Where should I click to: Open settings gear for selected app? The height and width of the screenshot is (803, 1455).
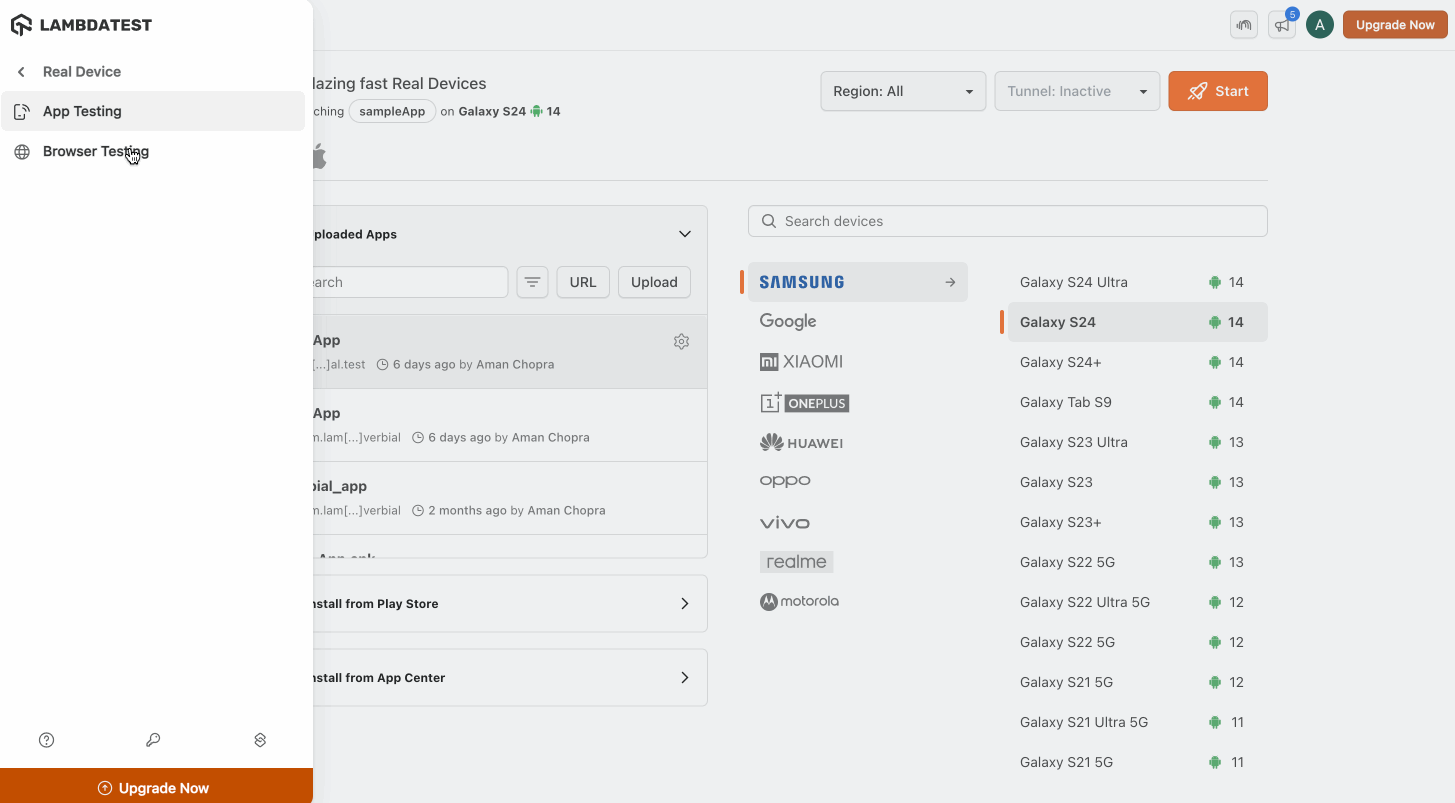[681, 341]
